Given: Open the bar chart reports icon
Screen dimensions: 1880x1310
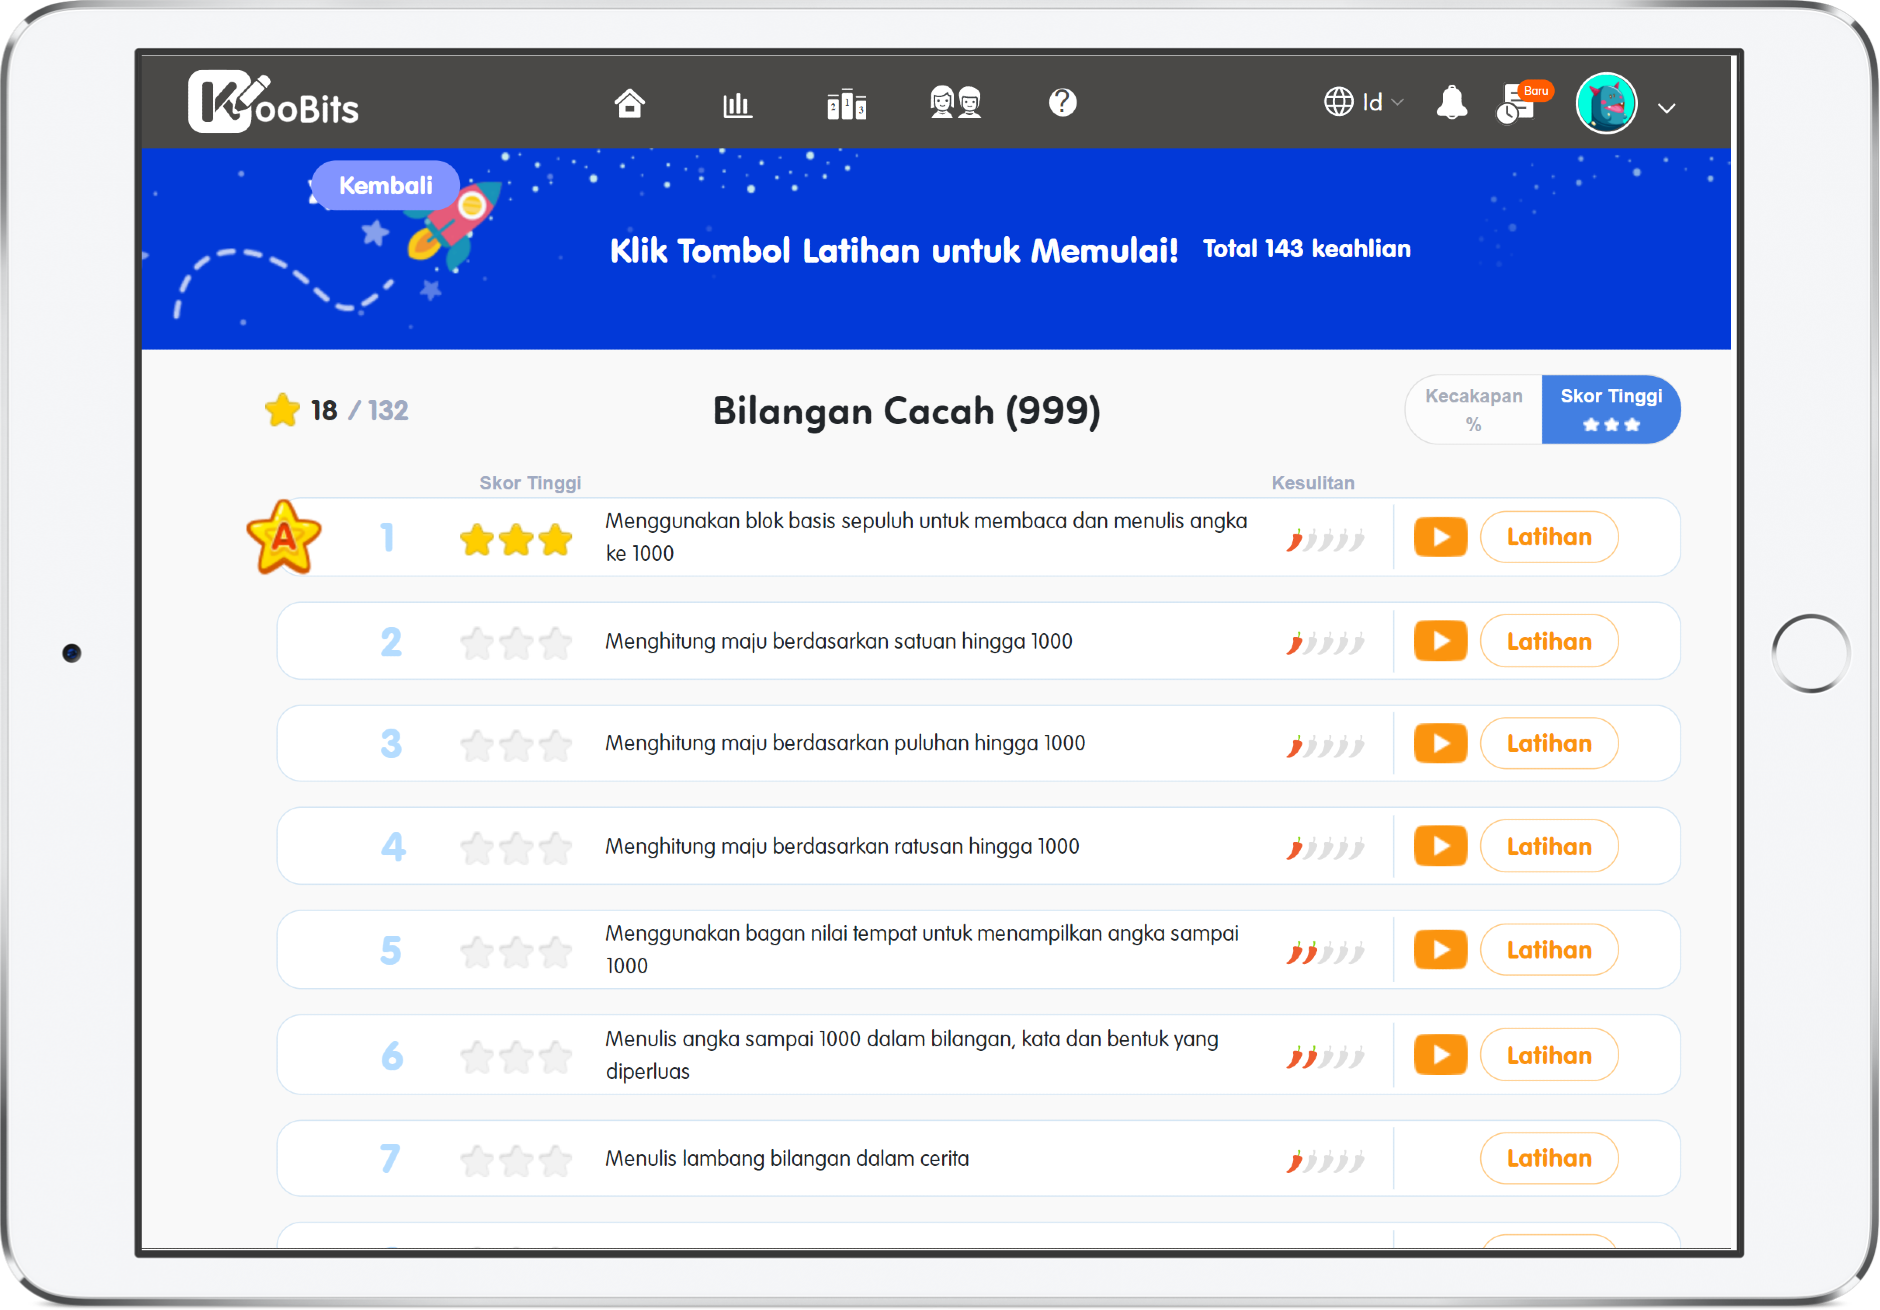Looking at the screenshot, I should (x=737, y=104).
